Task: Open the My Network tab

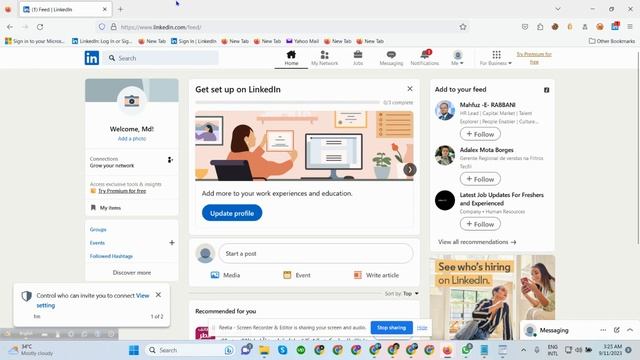Action: pyautogui.click(x=324, y=58)
